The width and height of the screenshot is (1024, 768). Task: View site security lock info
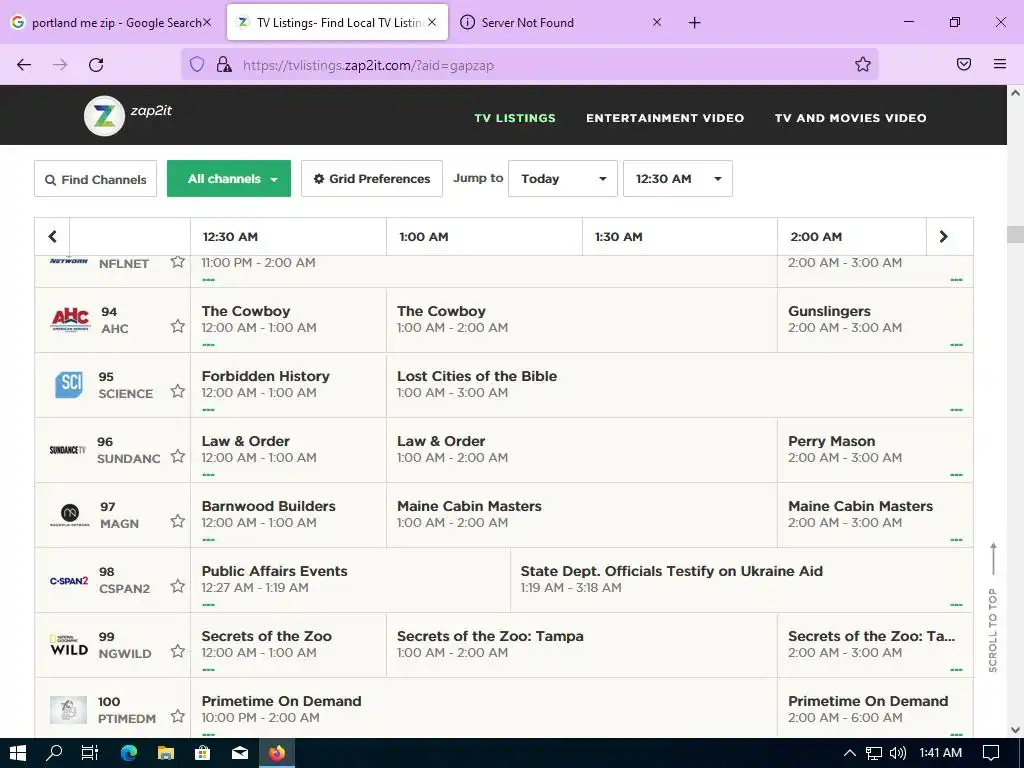click(224, 64)
